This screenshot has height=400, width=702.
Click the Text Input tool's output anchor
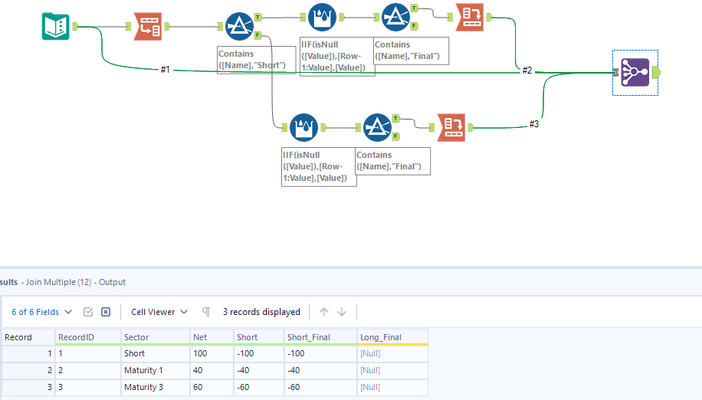(x=75, y=26)
